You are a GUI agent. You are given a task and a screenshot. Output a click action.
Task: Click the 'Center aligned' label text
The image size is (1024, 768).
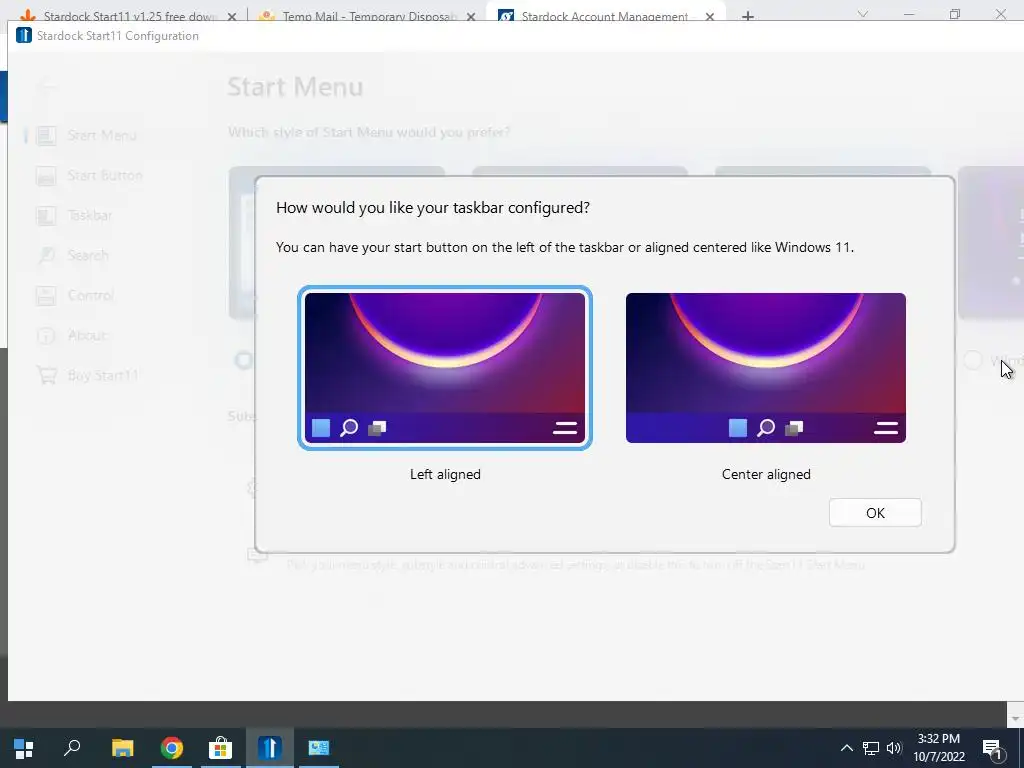pos(765,474)
